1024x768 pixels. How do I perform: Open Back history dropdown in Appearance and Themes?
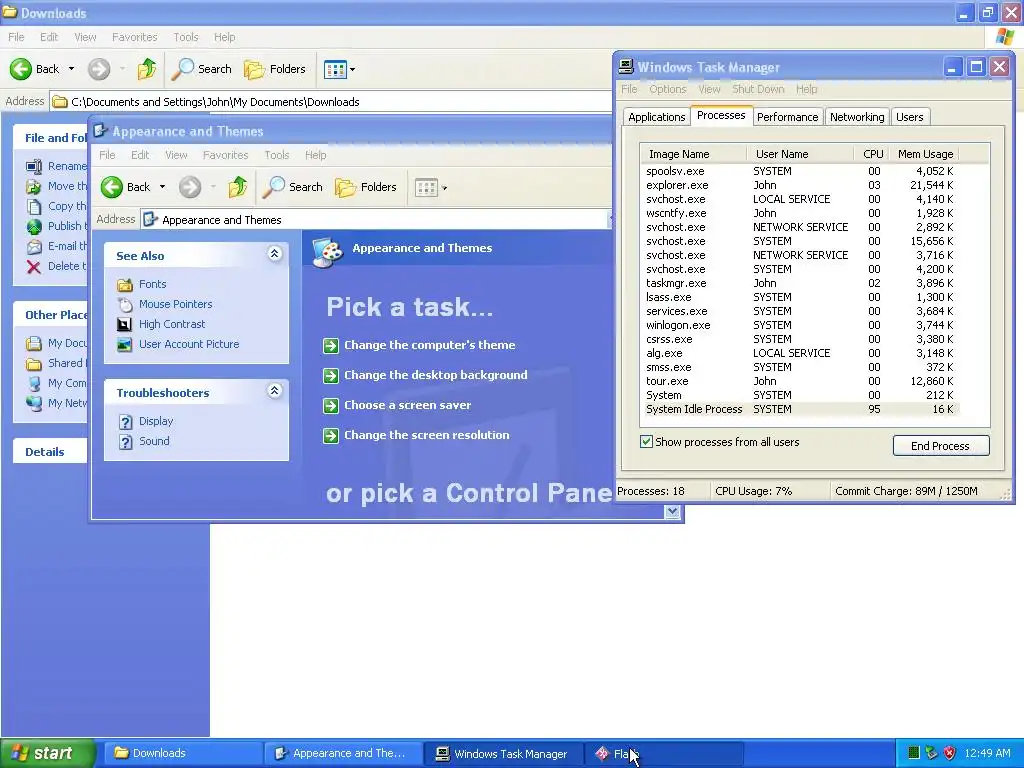point(162,187)
